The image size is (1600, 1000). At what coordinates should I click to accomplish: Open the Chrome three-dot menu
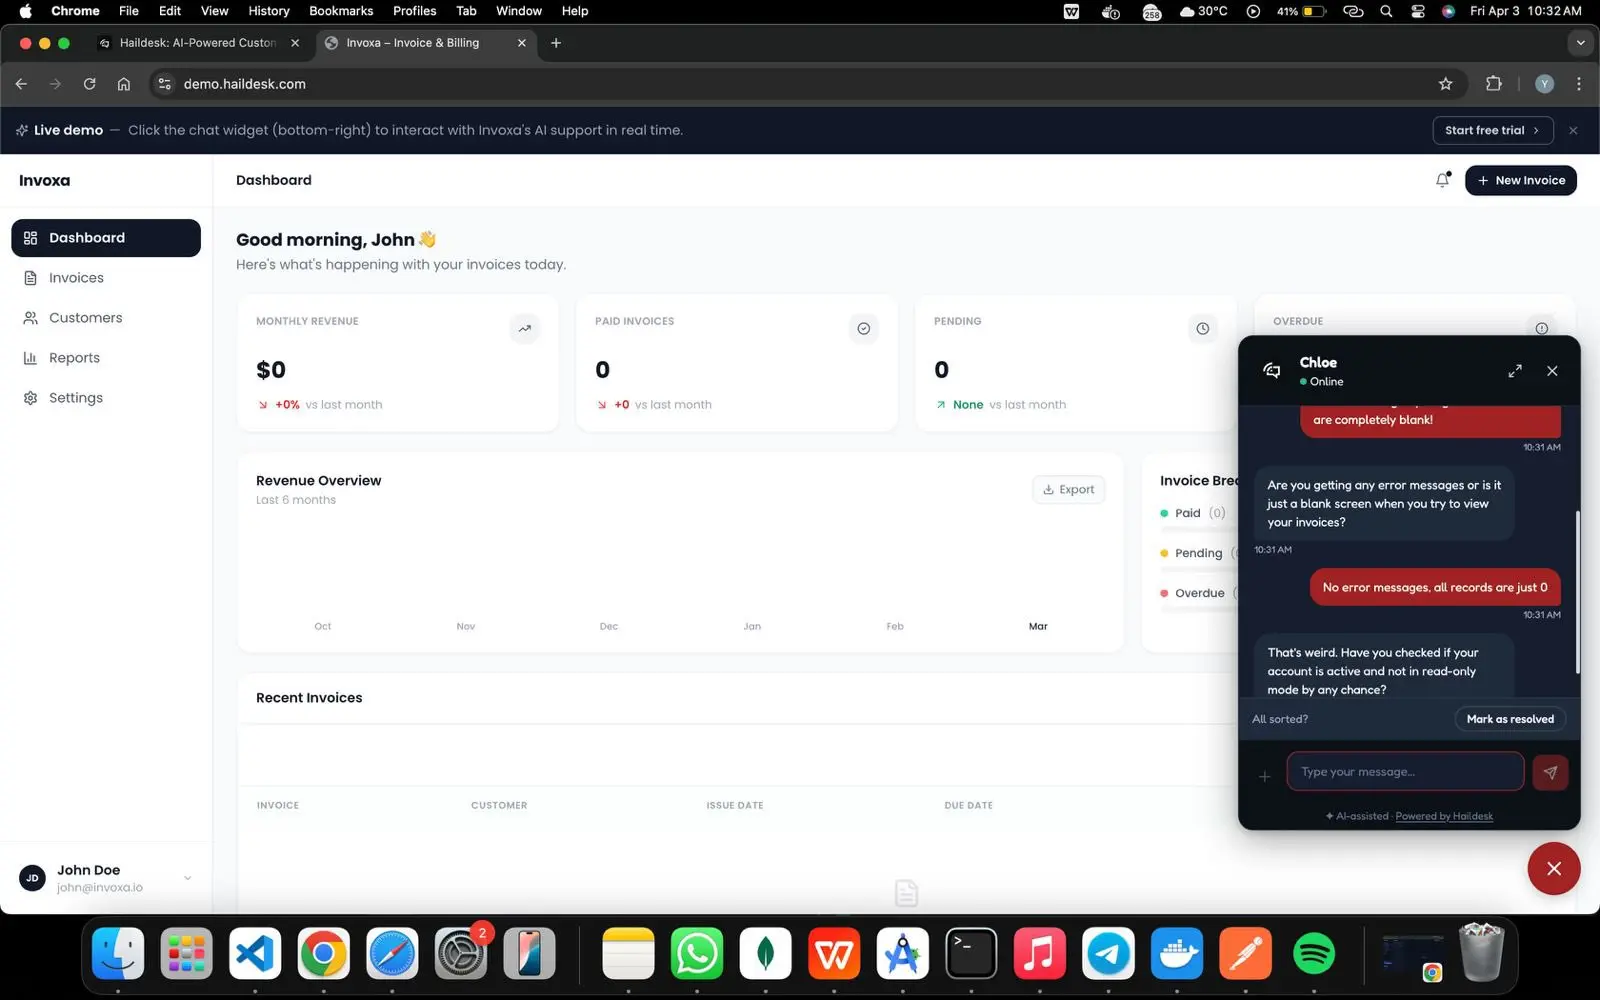point(1579,84)
